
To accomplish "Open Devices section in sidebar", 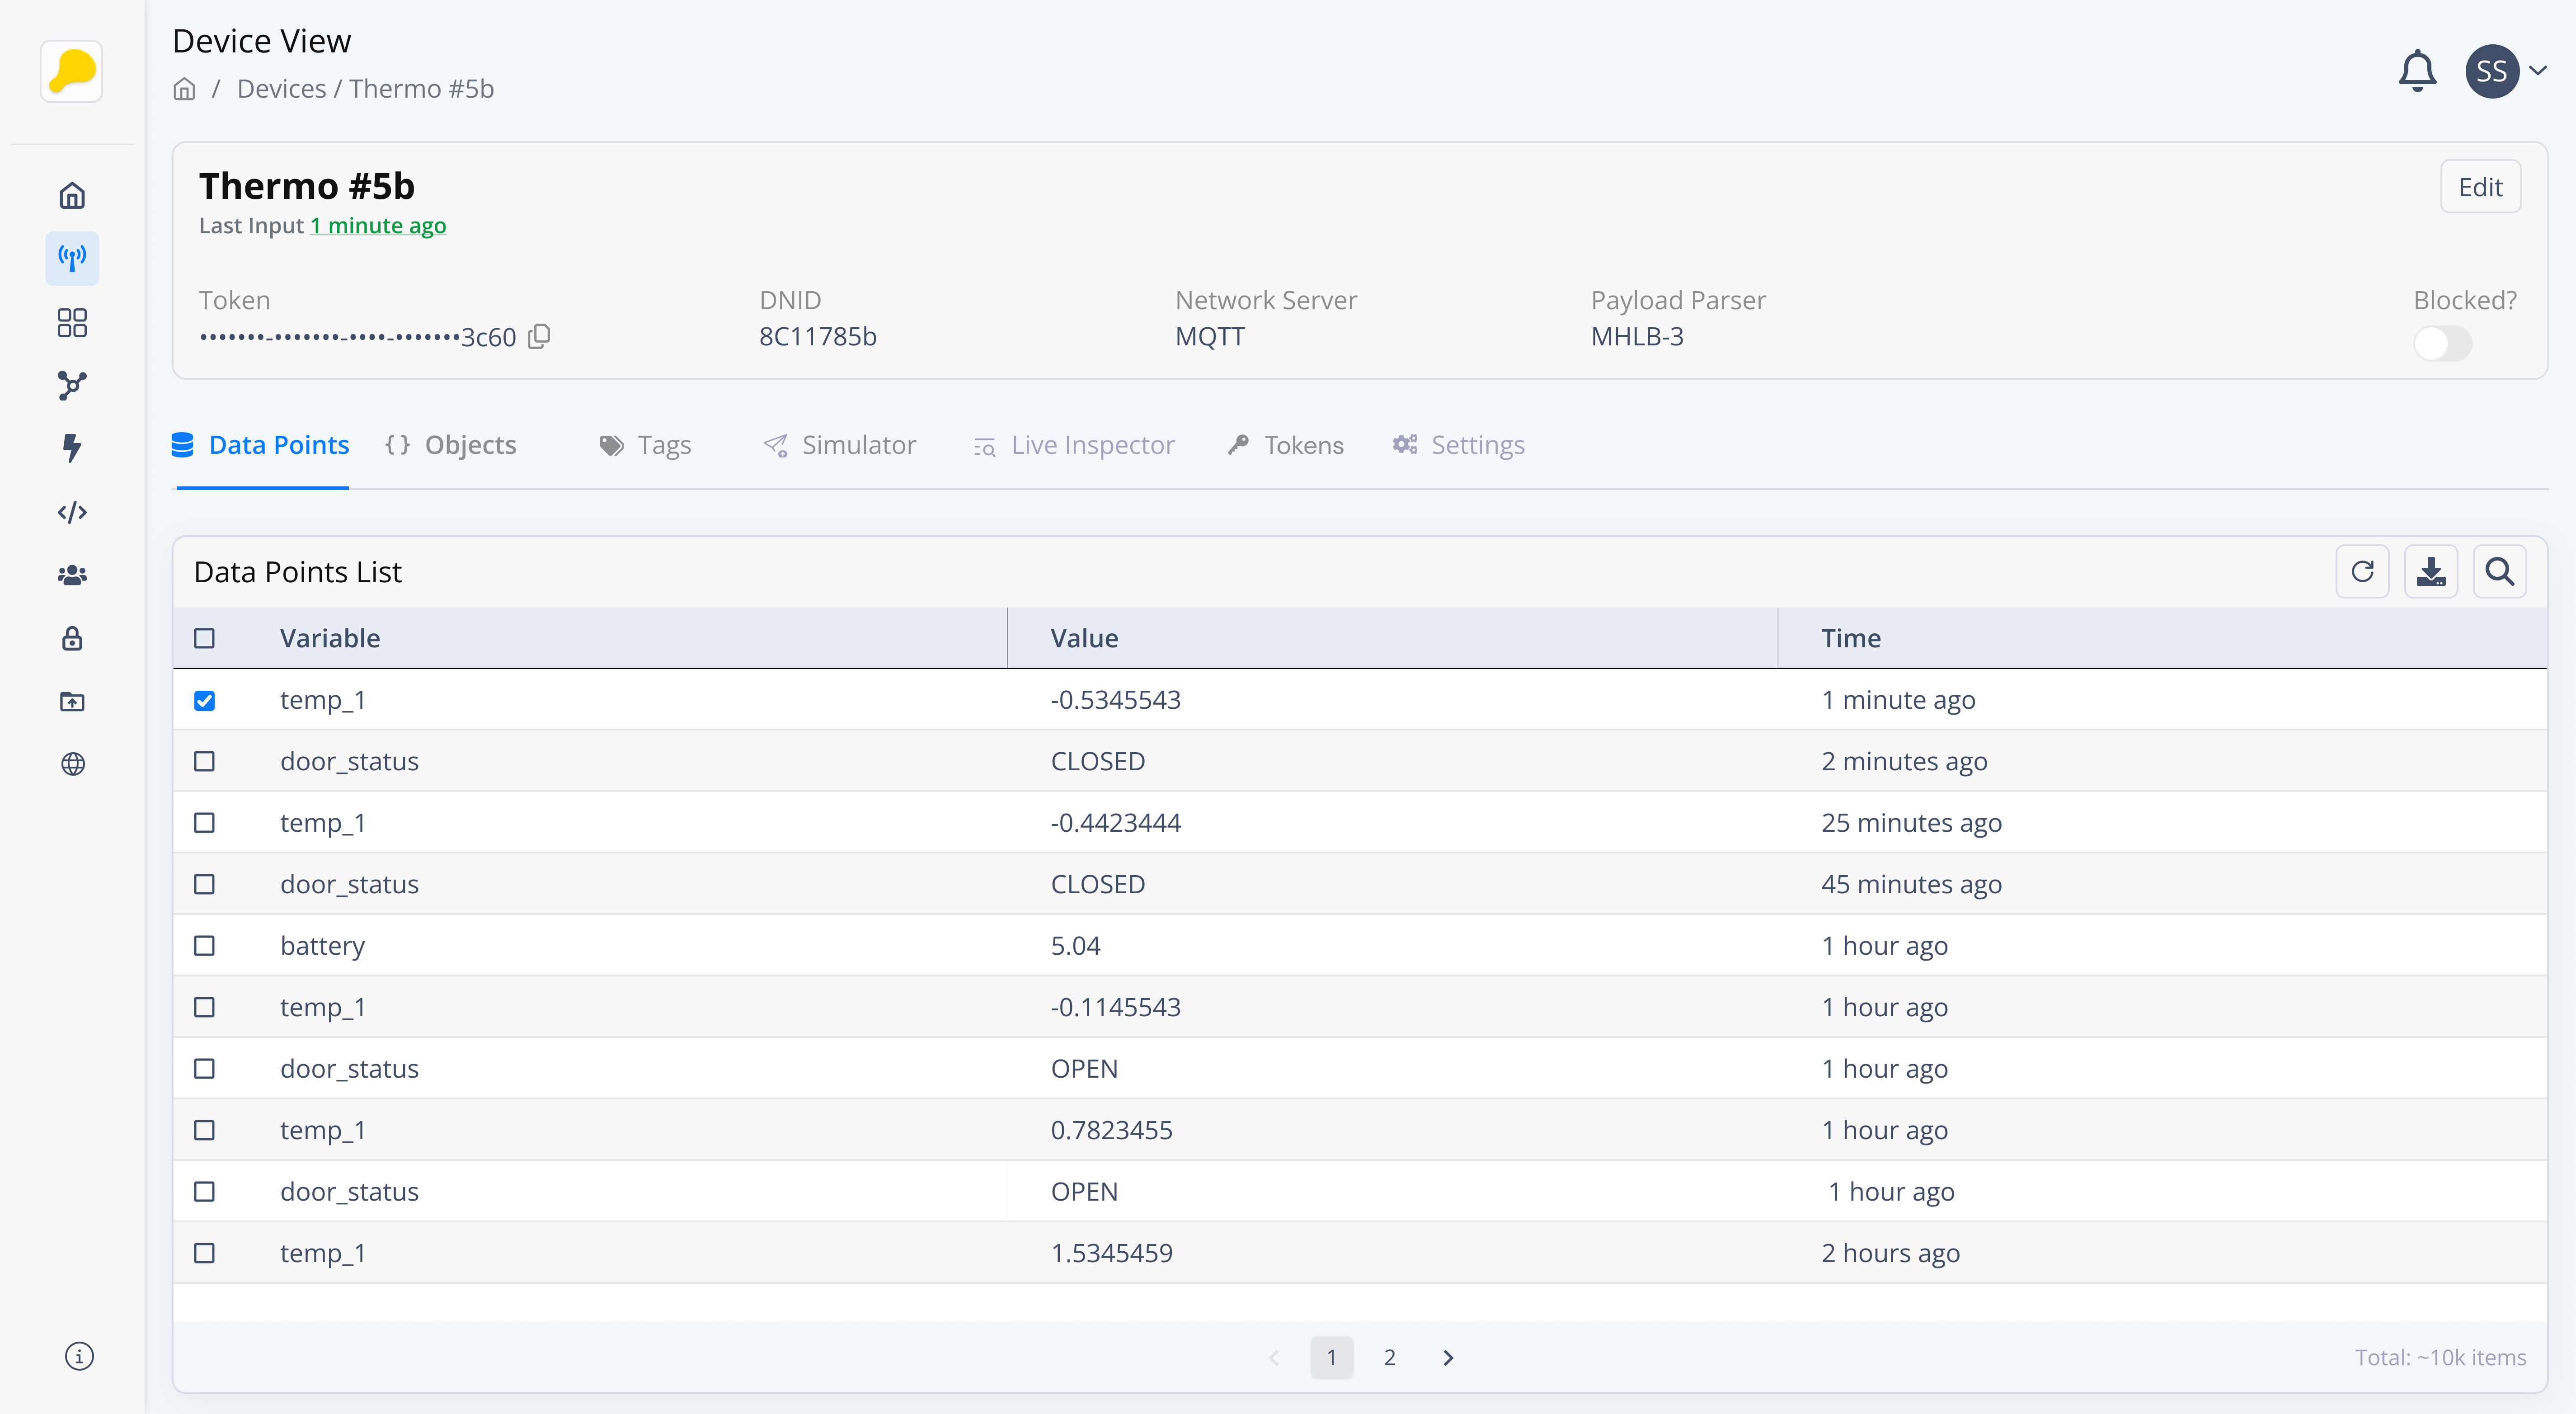I will coord(72,258).
